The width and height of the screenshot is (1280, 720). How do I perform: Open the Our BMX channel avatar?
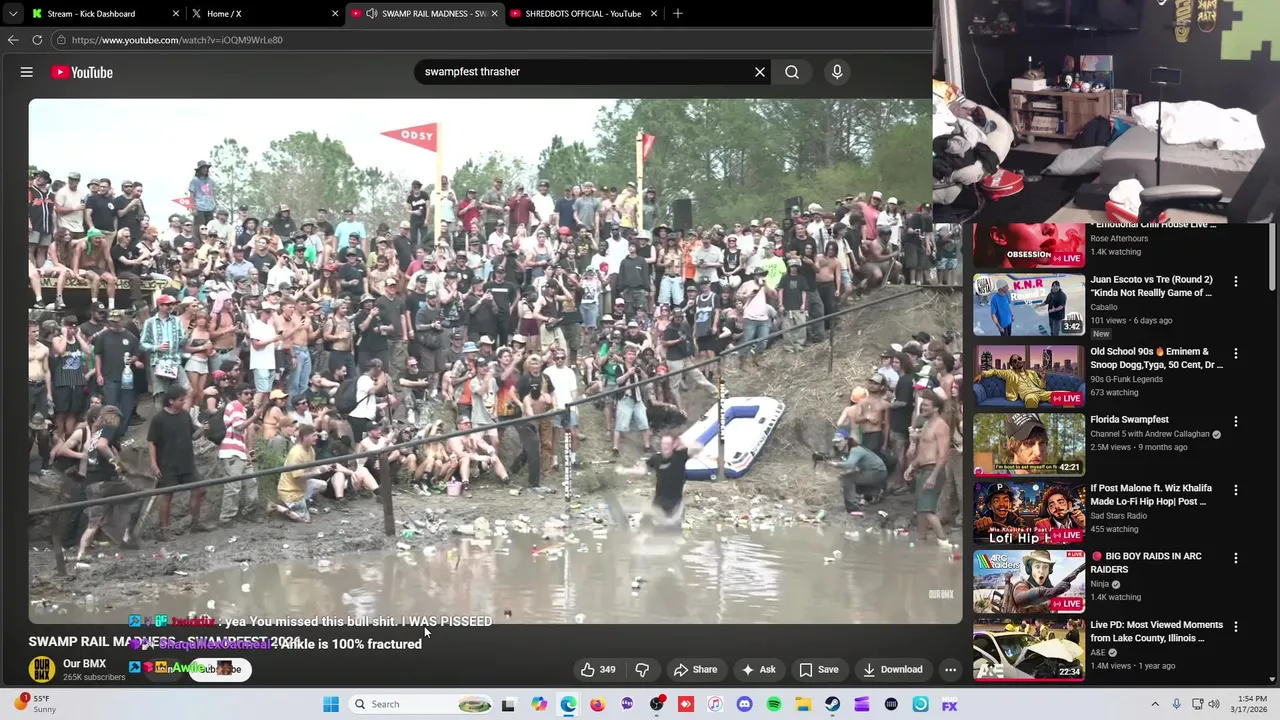42,669
